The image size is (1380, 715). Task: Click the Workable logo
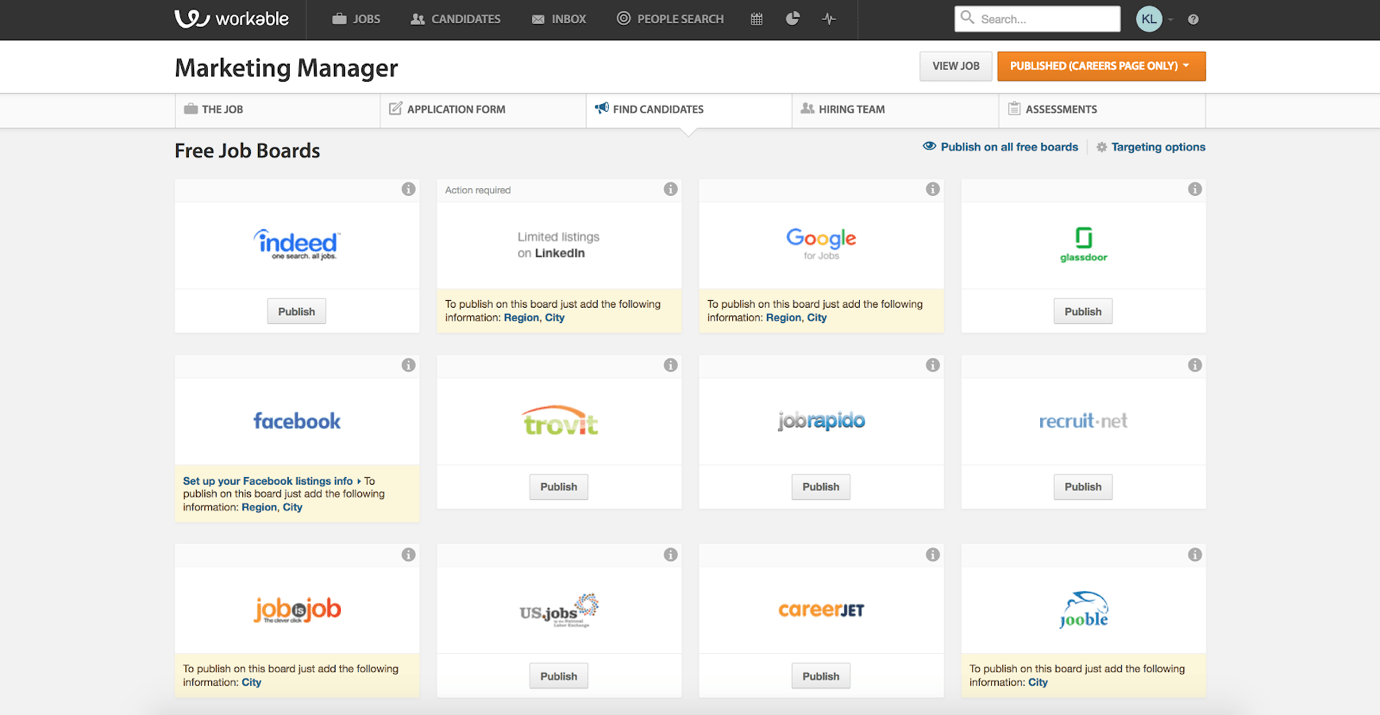pyautogui.click(x=231, y=19)
